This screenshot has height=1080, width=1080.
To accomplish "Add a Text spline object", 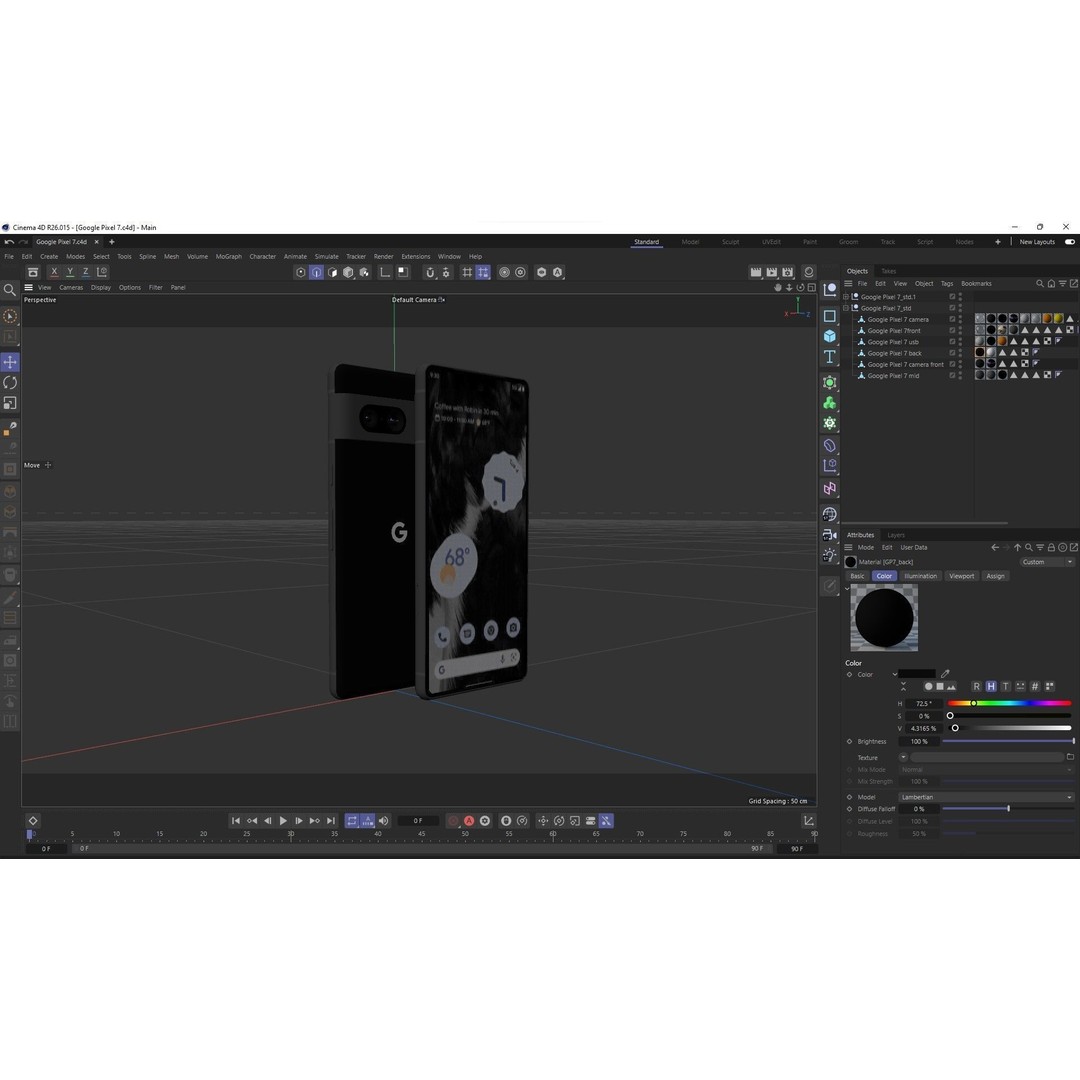I will pyautogui.click(x=829, y=357).
